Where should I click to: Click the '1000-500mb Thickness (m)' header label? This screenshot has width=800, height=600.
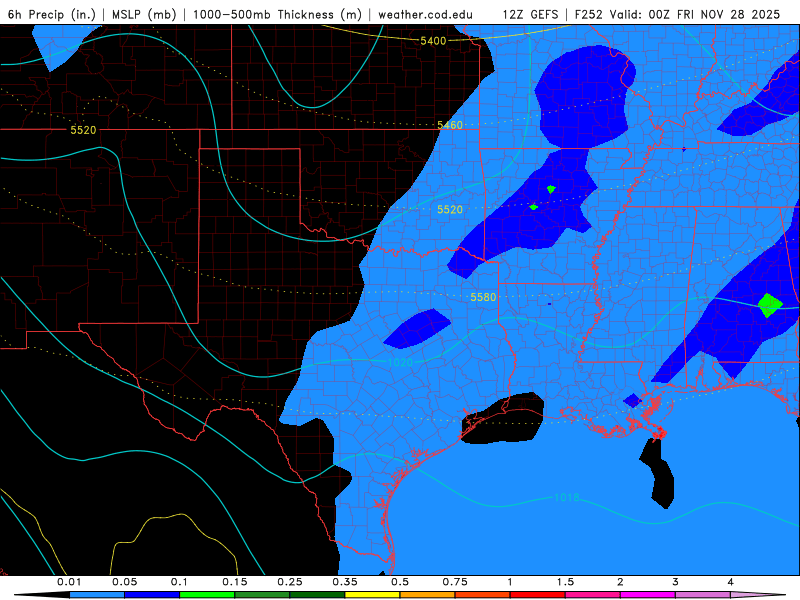tap(277, 14)
